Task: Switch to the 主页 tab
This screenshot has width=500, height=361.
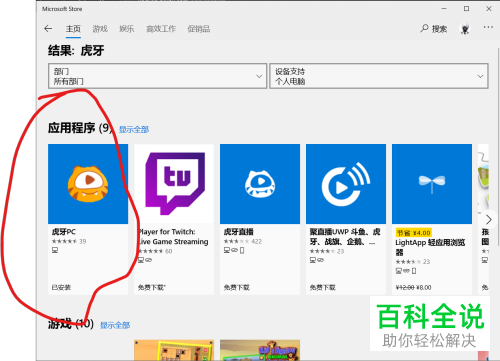Action: pos(73,29)
